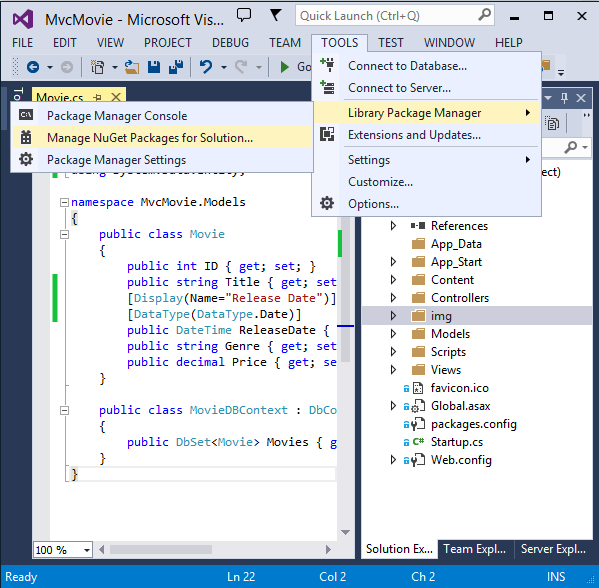
Task: Click the editor horizontal scrollbar thumb
Action: (161, 549)
